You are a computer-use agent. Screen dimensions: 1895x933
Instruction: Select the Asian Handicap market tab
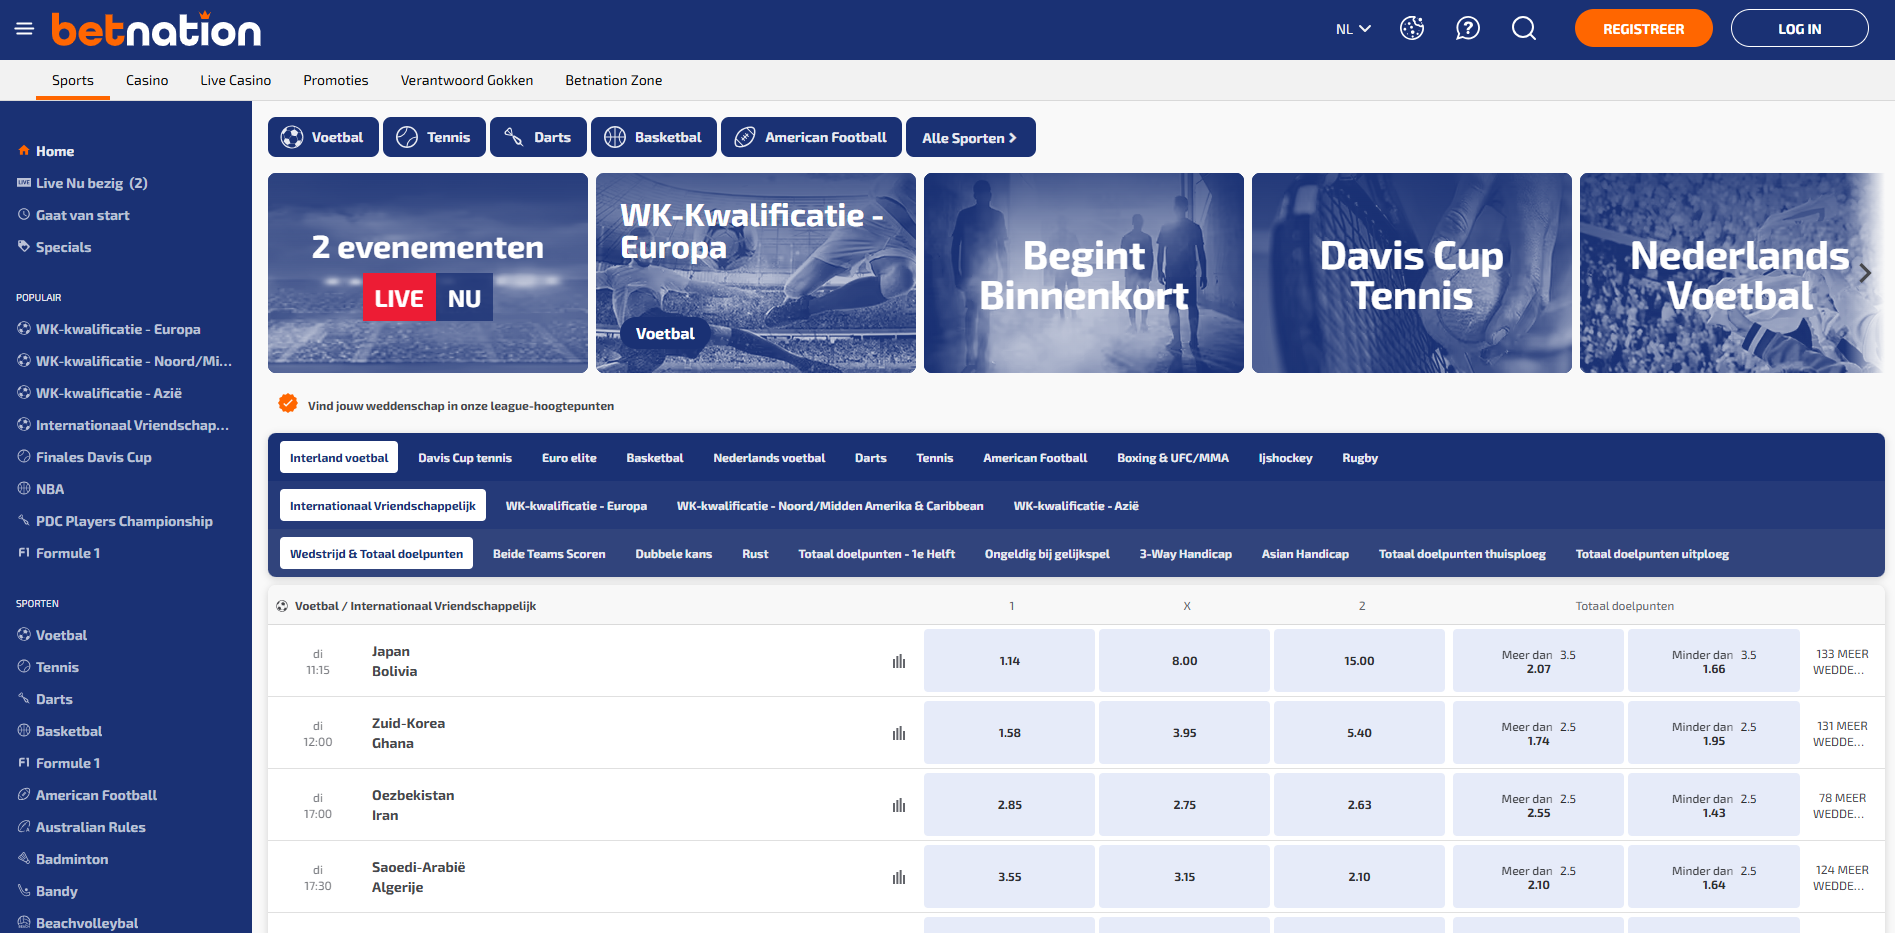(x=1305, y=554)
